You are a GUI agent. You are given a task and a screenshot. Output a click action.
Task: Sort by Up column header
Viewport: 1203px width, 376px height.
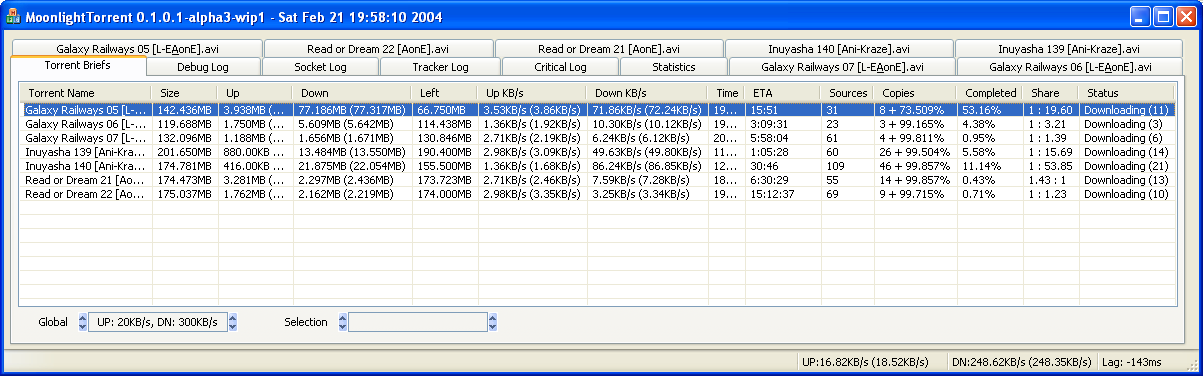[x=257, y=93]
